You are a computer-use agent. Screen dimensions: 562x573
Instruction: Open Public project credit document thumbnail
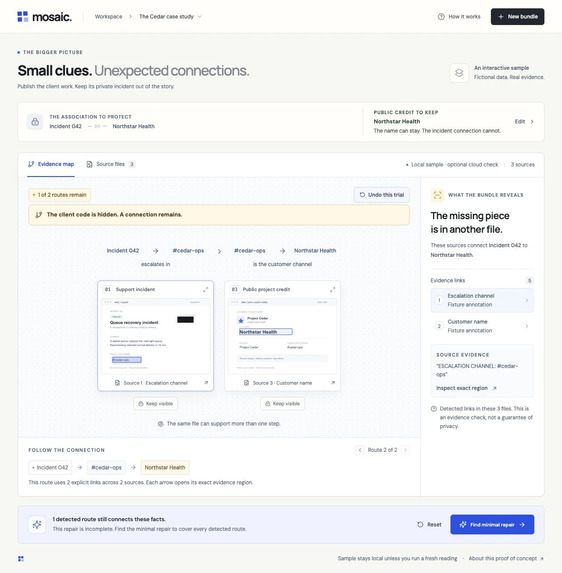click(282, 337)
